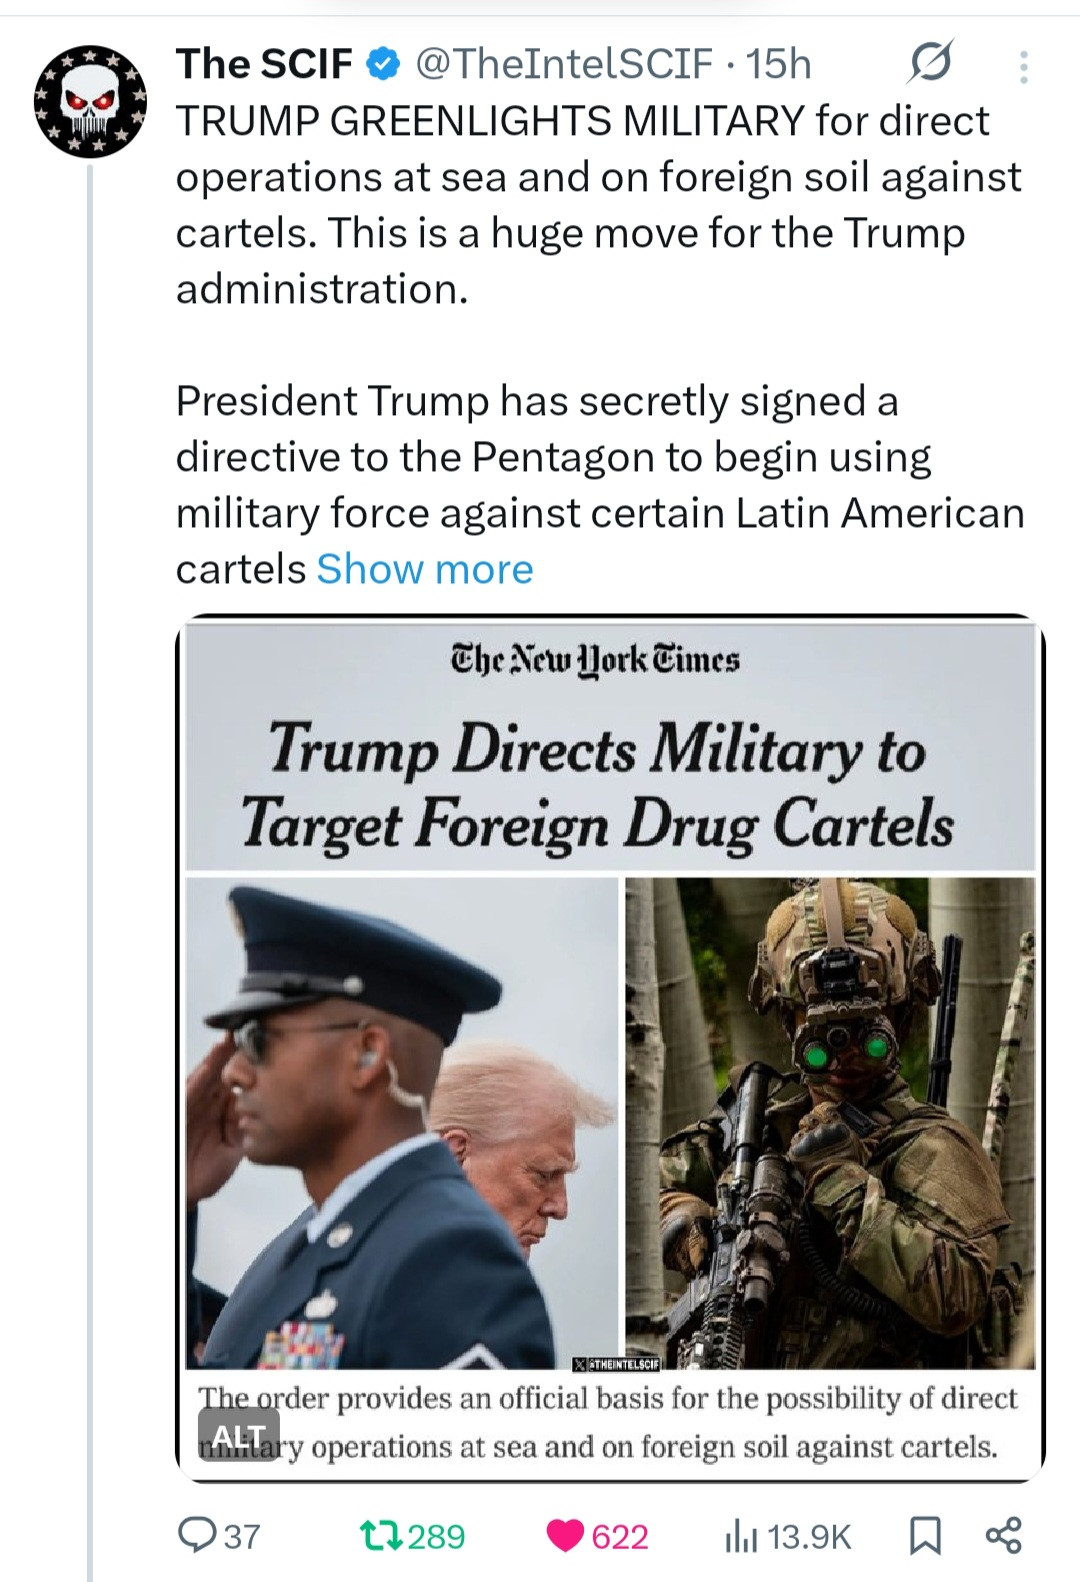Tap the night-vision soldier photo
The height and width of the screenshot is (1582, 1080).
point(830,1120)
